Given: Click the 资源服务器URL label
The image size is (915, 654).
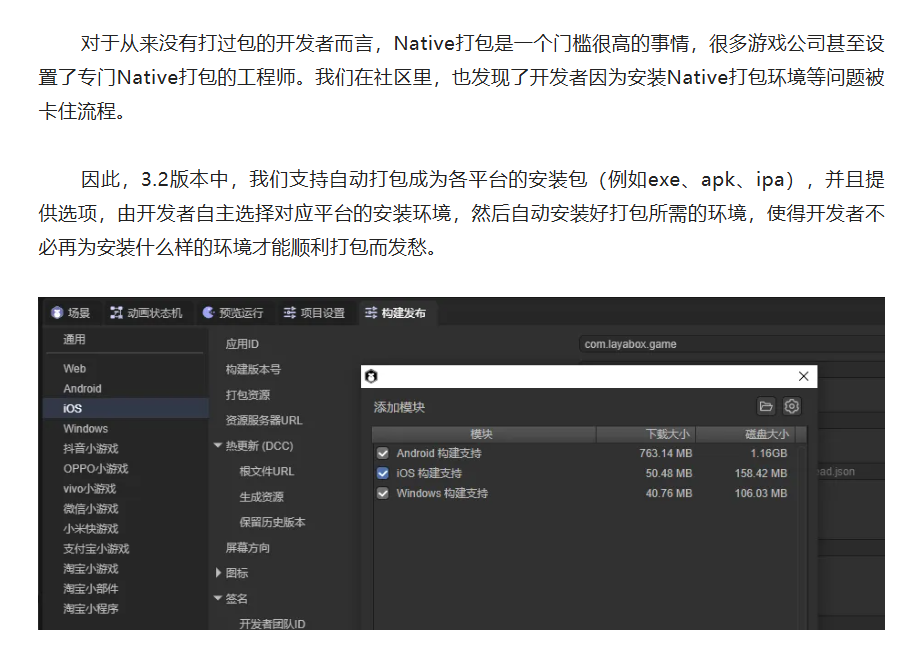Looking at the screenshot, I should [x=264, y=420].
